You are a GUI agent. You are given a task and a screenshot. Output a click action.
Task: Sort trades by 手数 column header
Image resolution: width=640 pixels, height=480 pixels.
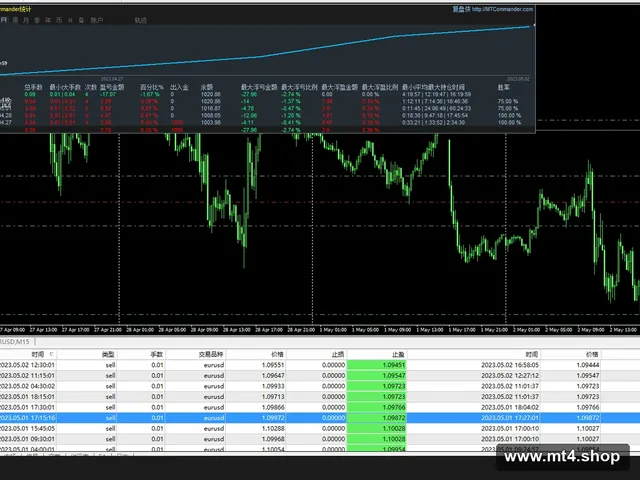point(156,354)
